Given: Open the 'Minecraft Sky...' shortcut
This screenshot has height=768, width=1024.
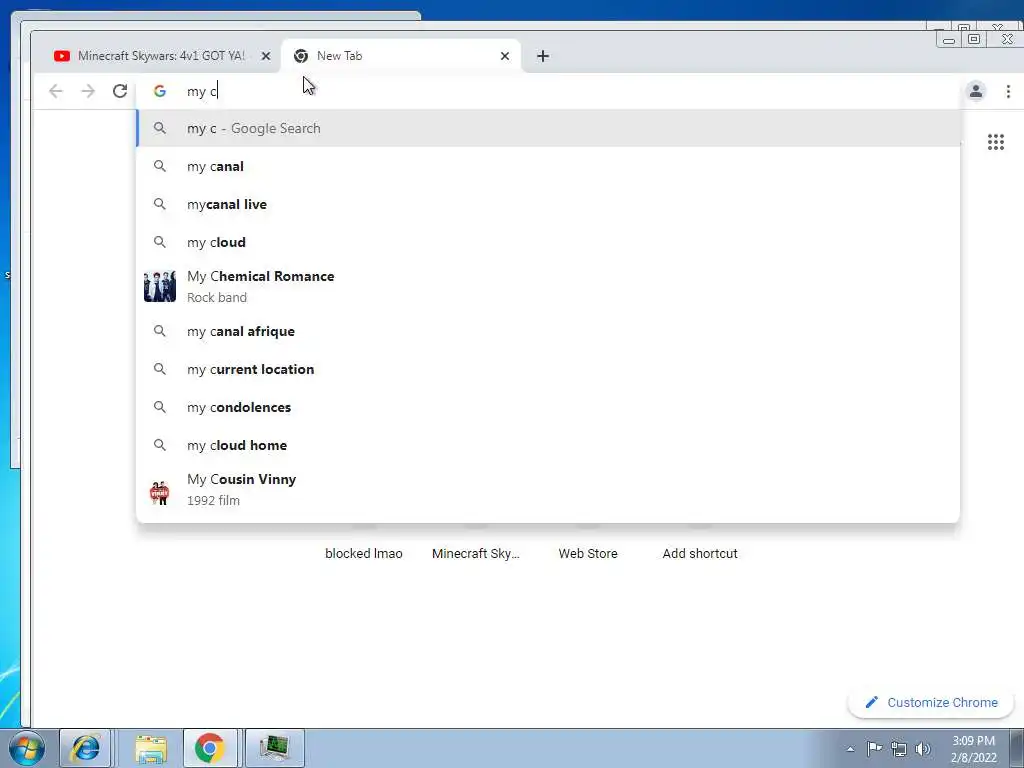Looking at the screenshot, I should pyautogui.click(x=475, y=553).
